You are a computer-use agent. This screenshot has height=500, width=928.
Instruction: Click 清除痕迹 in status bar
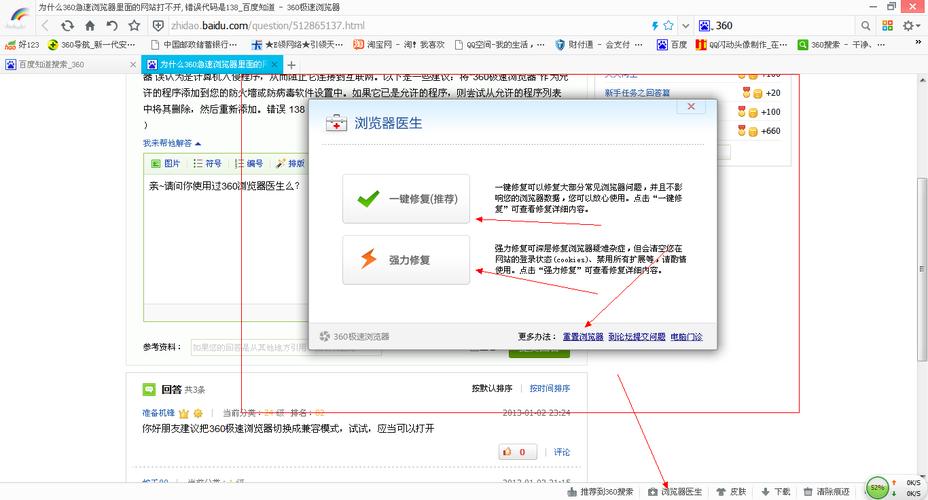[x=827, y=492]
